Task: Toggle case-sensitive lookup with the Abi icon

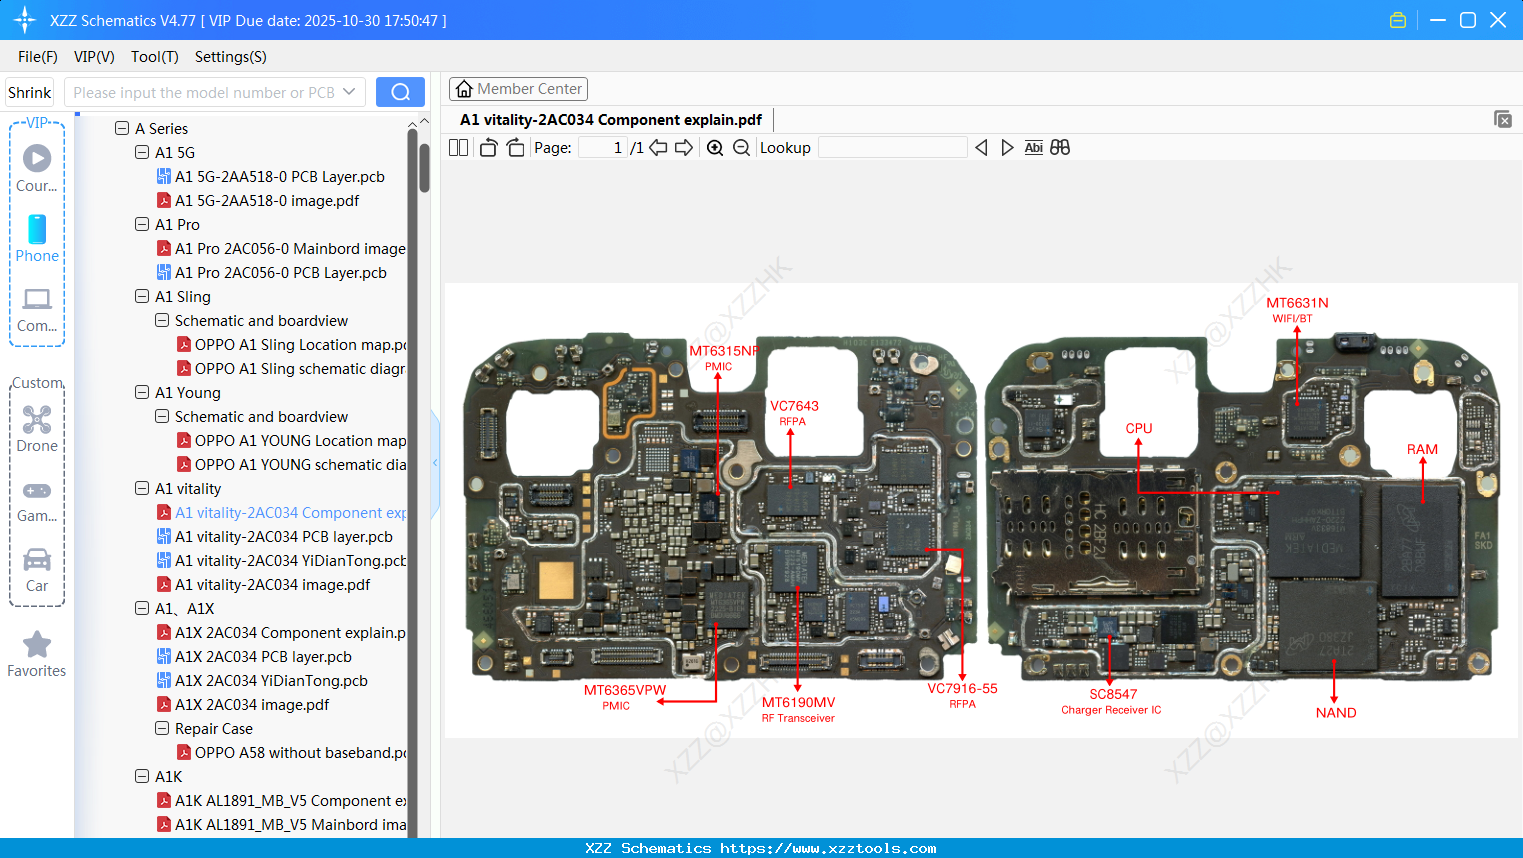Action: [x=1033, y=147]
